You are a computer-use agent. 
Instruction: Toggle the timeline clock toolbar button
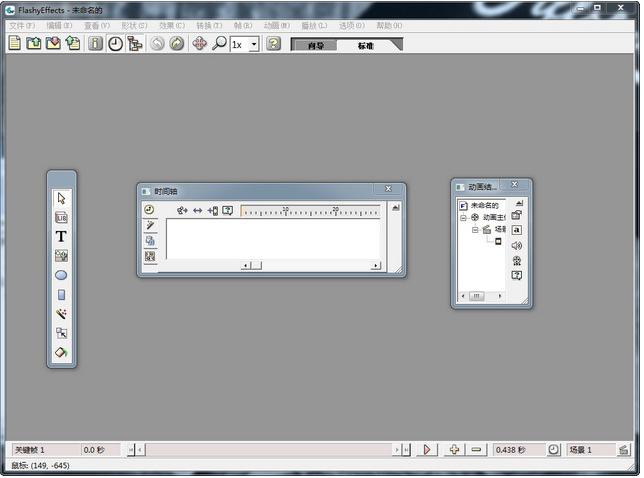115,44
